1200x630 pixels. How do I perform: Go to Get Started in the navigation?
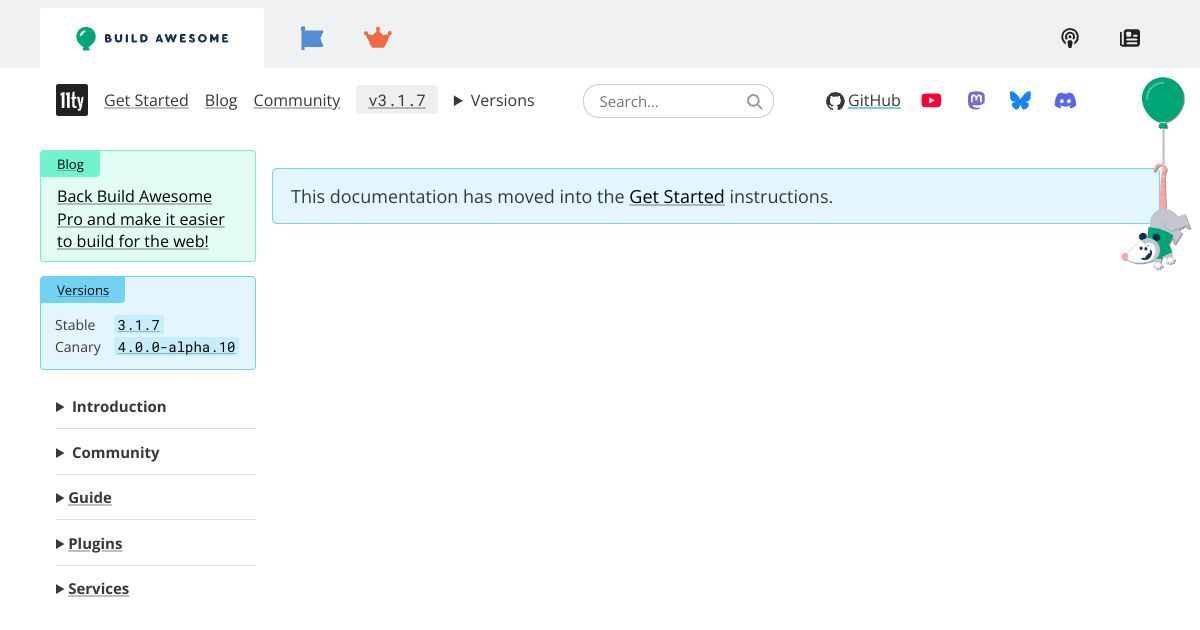(x=146, y=100)
